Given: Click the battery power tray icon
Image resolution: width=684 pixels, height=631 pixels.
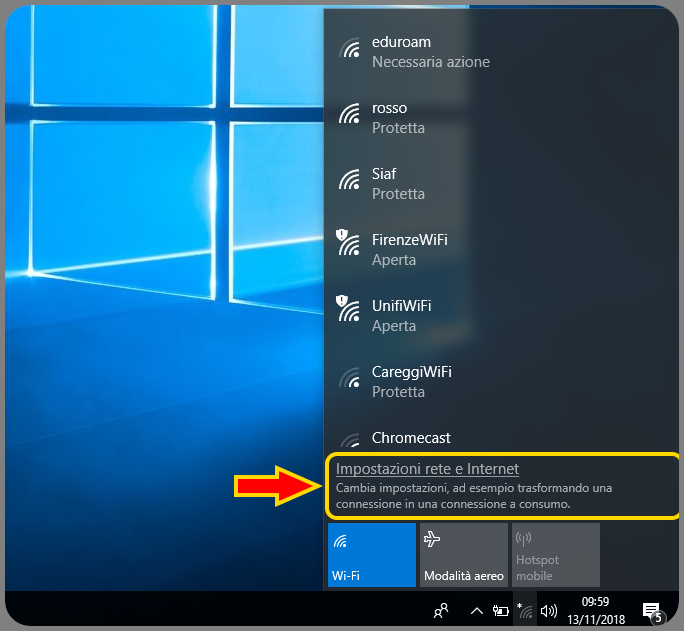Looking at the screenshot, I should coord(500,611).
